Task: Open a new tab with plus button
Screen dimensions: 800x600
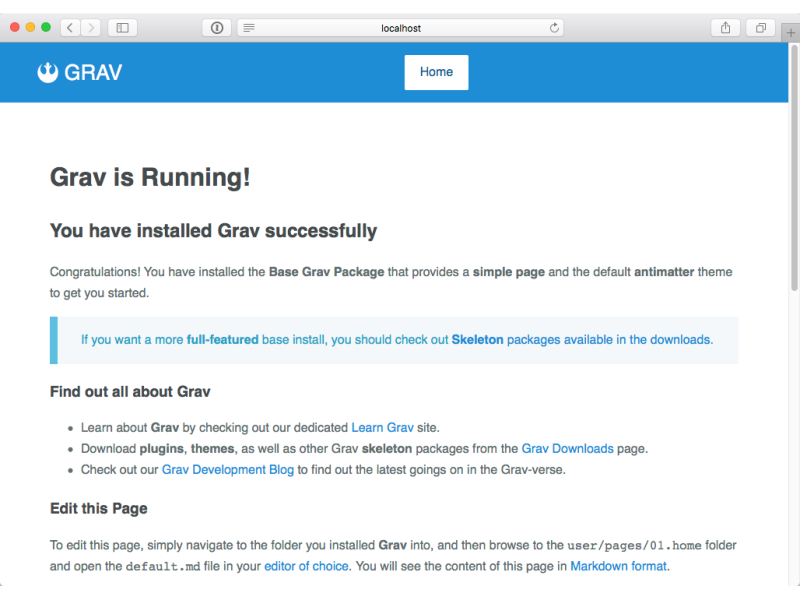Action: click(791, 33)
